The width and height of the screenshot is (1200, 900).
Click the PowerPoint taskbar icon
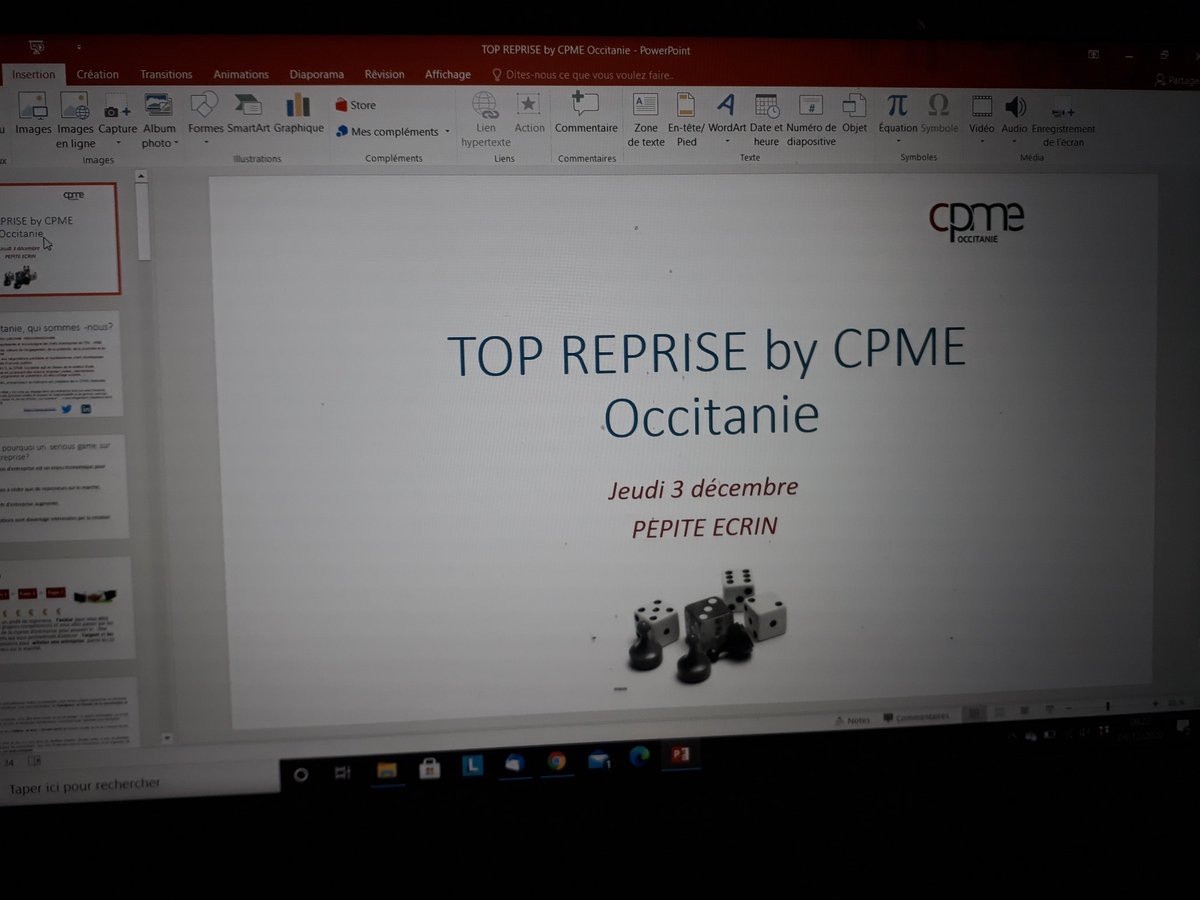pos(682,754)
